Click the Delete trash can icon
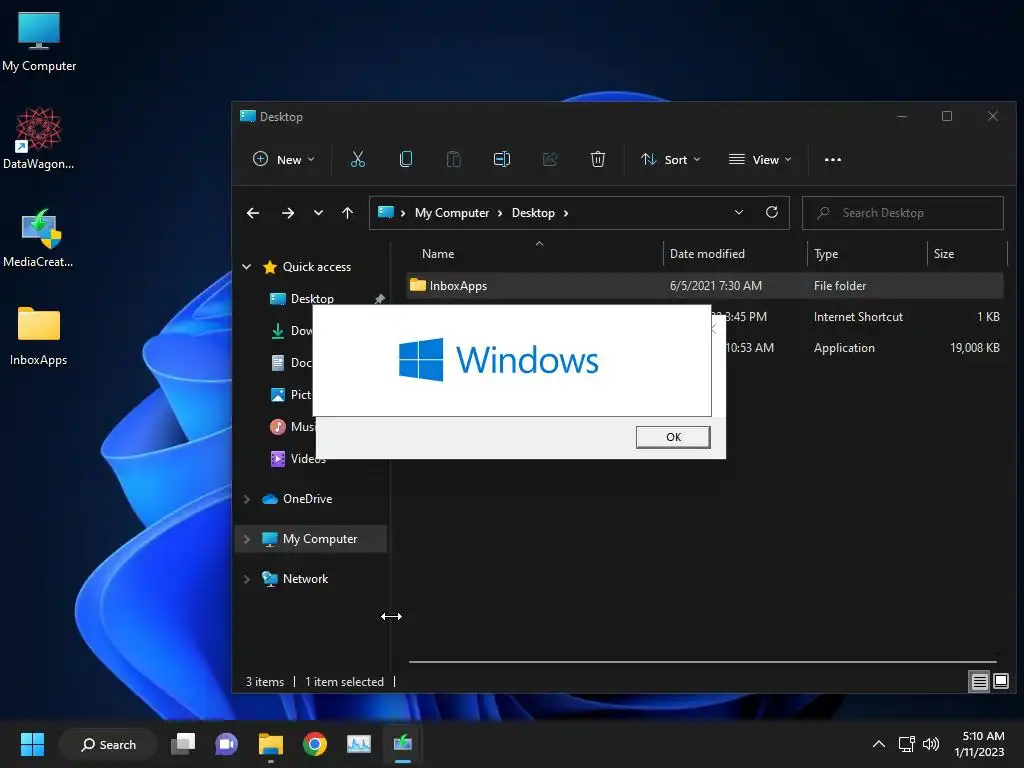Viewport: 1024px width, 768px height. tap(598, 159)
